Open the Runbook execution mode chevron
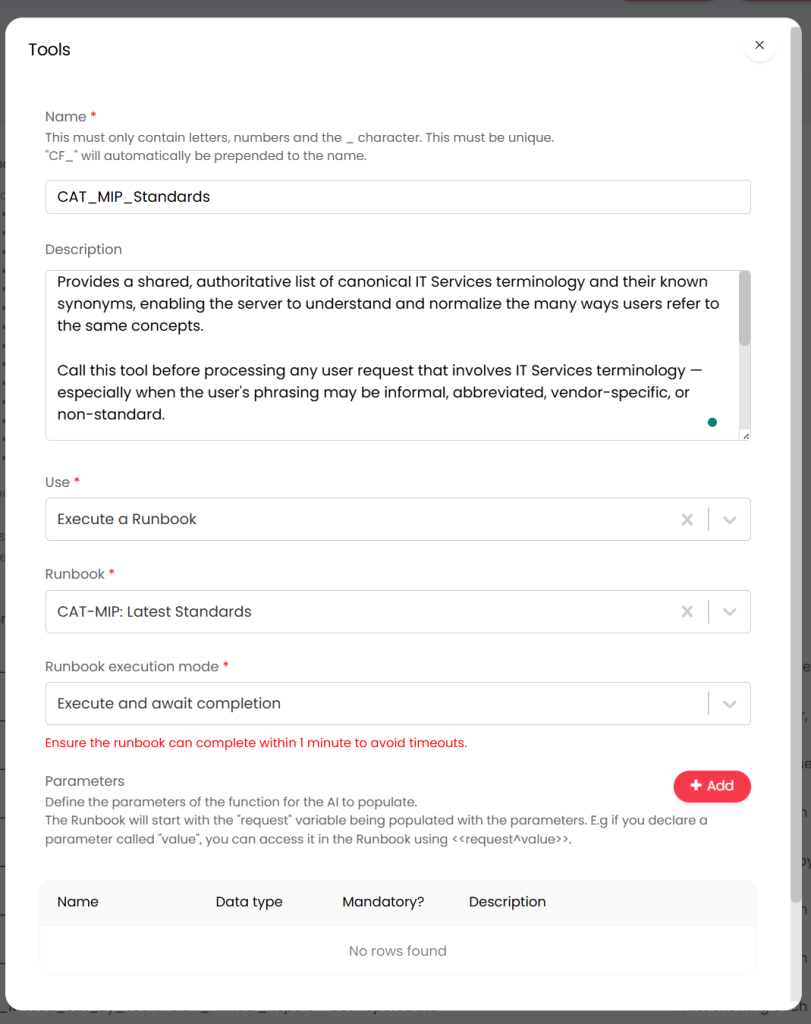 730,704
